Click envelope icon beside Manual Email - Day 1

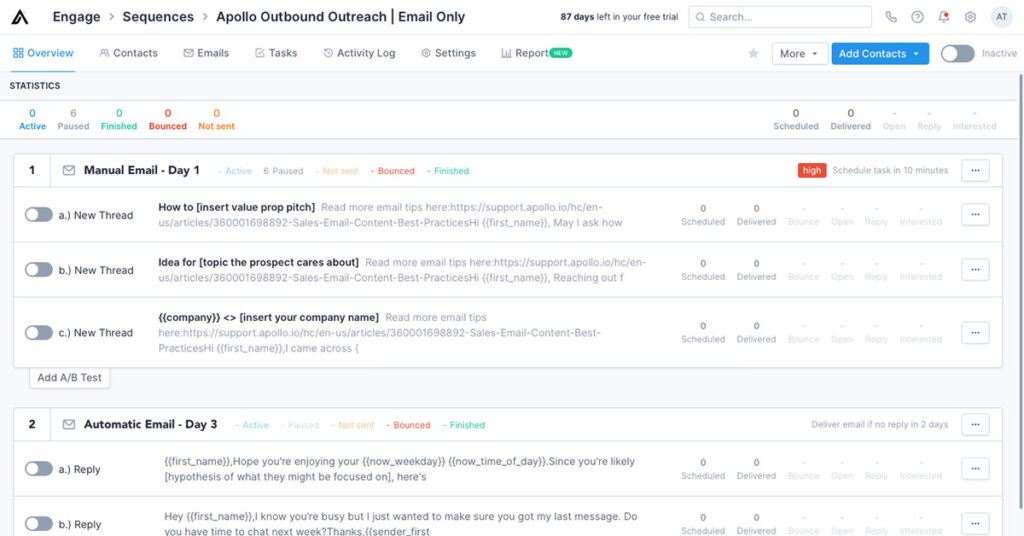click(x=69, y=171)
